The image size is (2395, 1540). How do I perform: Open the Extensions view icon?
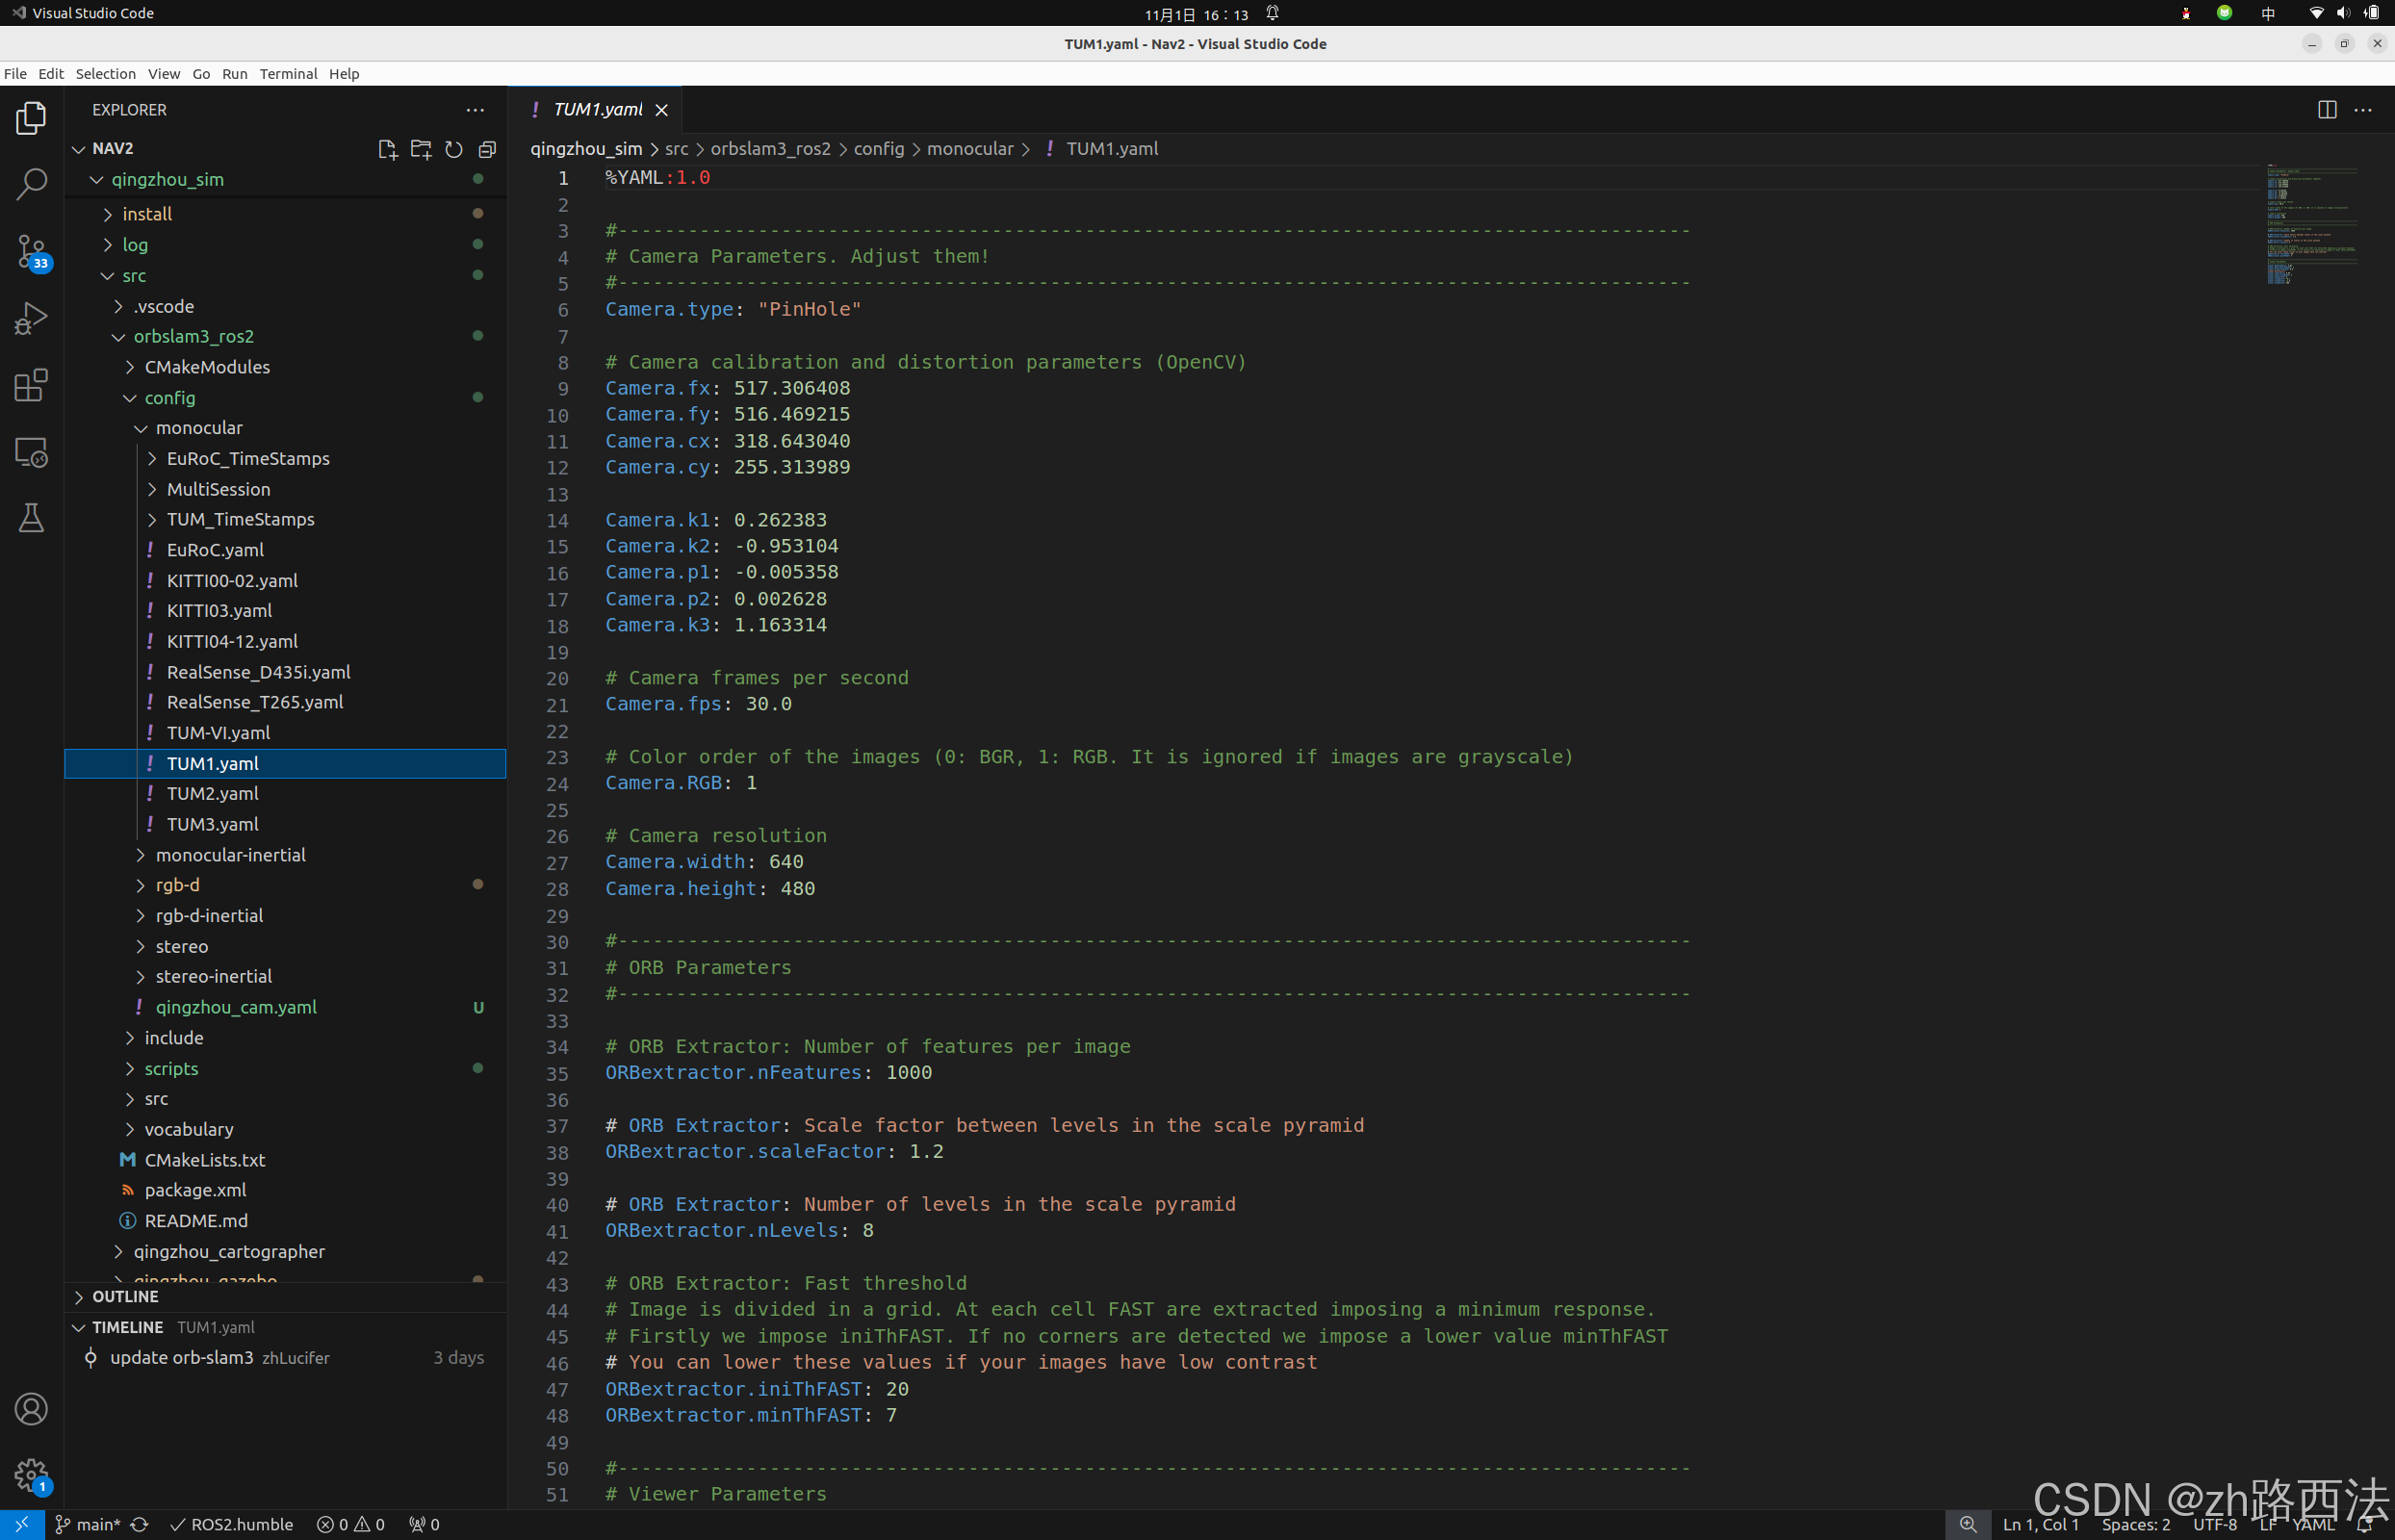click(x=31, y=385)
